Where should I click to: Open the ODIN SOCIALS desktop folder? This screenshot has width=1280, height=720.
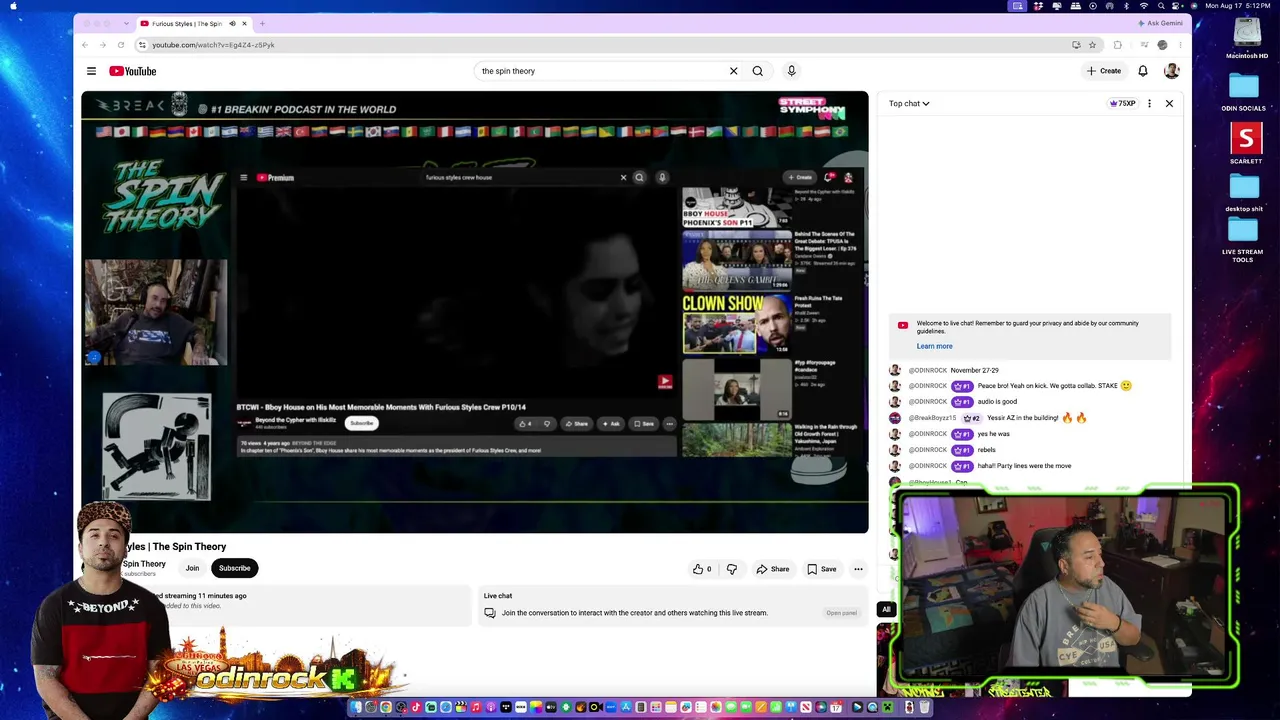[x=1244, y=92]
